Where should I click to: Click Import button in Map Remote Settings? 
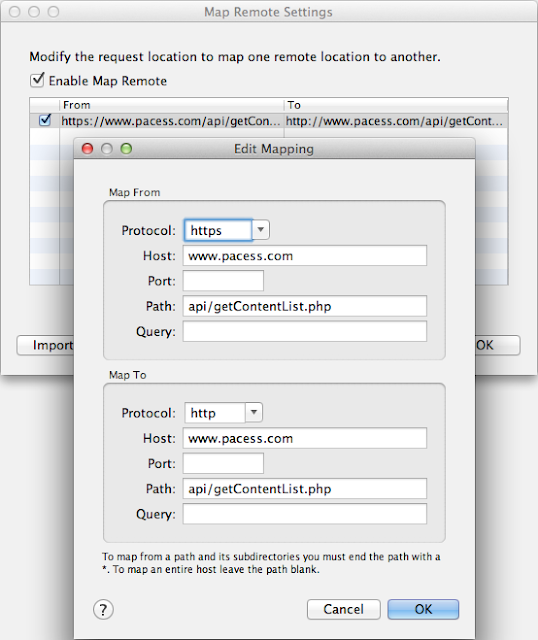[x=45, y=345]
